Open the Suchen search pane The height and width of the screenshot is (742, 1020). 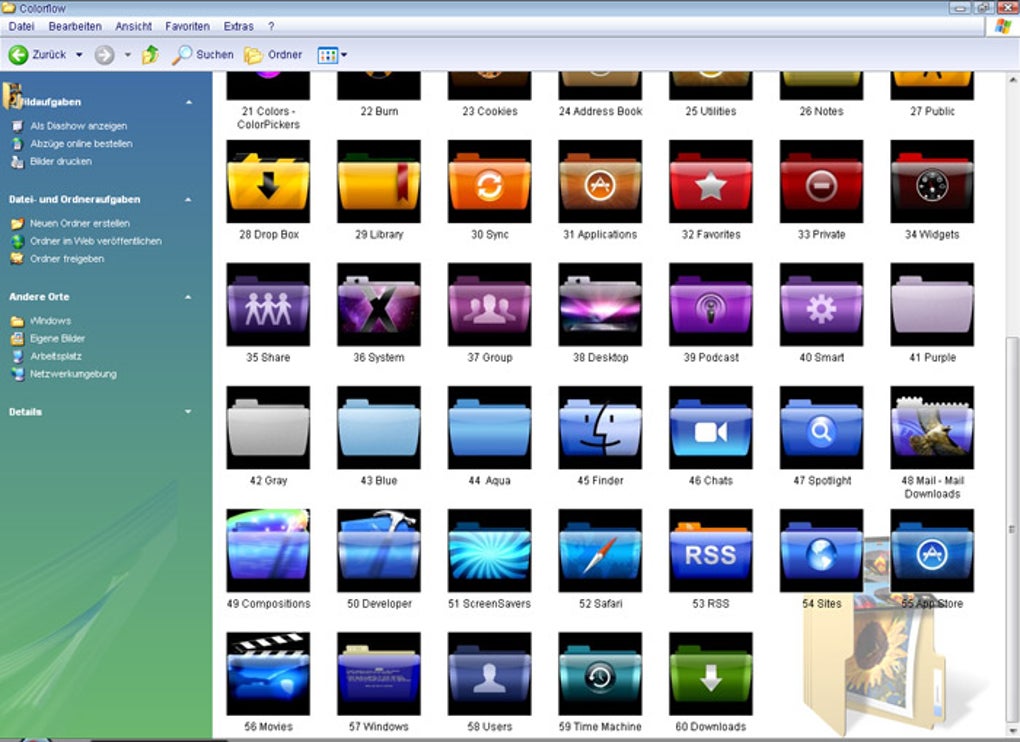click(x=202, y=55)
